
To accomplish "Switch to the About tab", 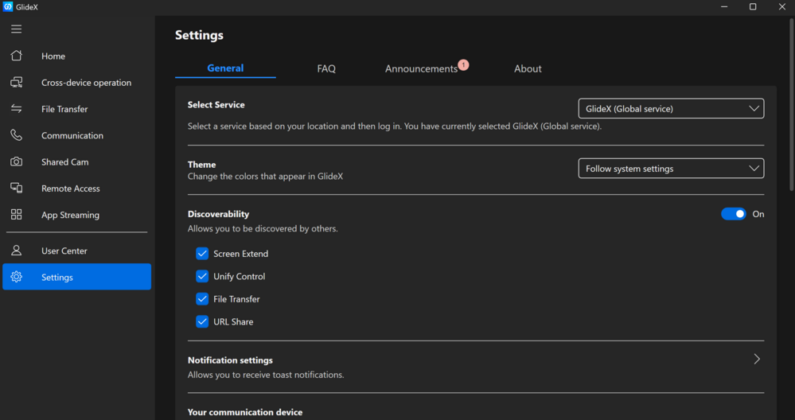I will (528, 68).
